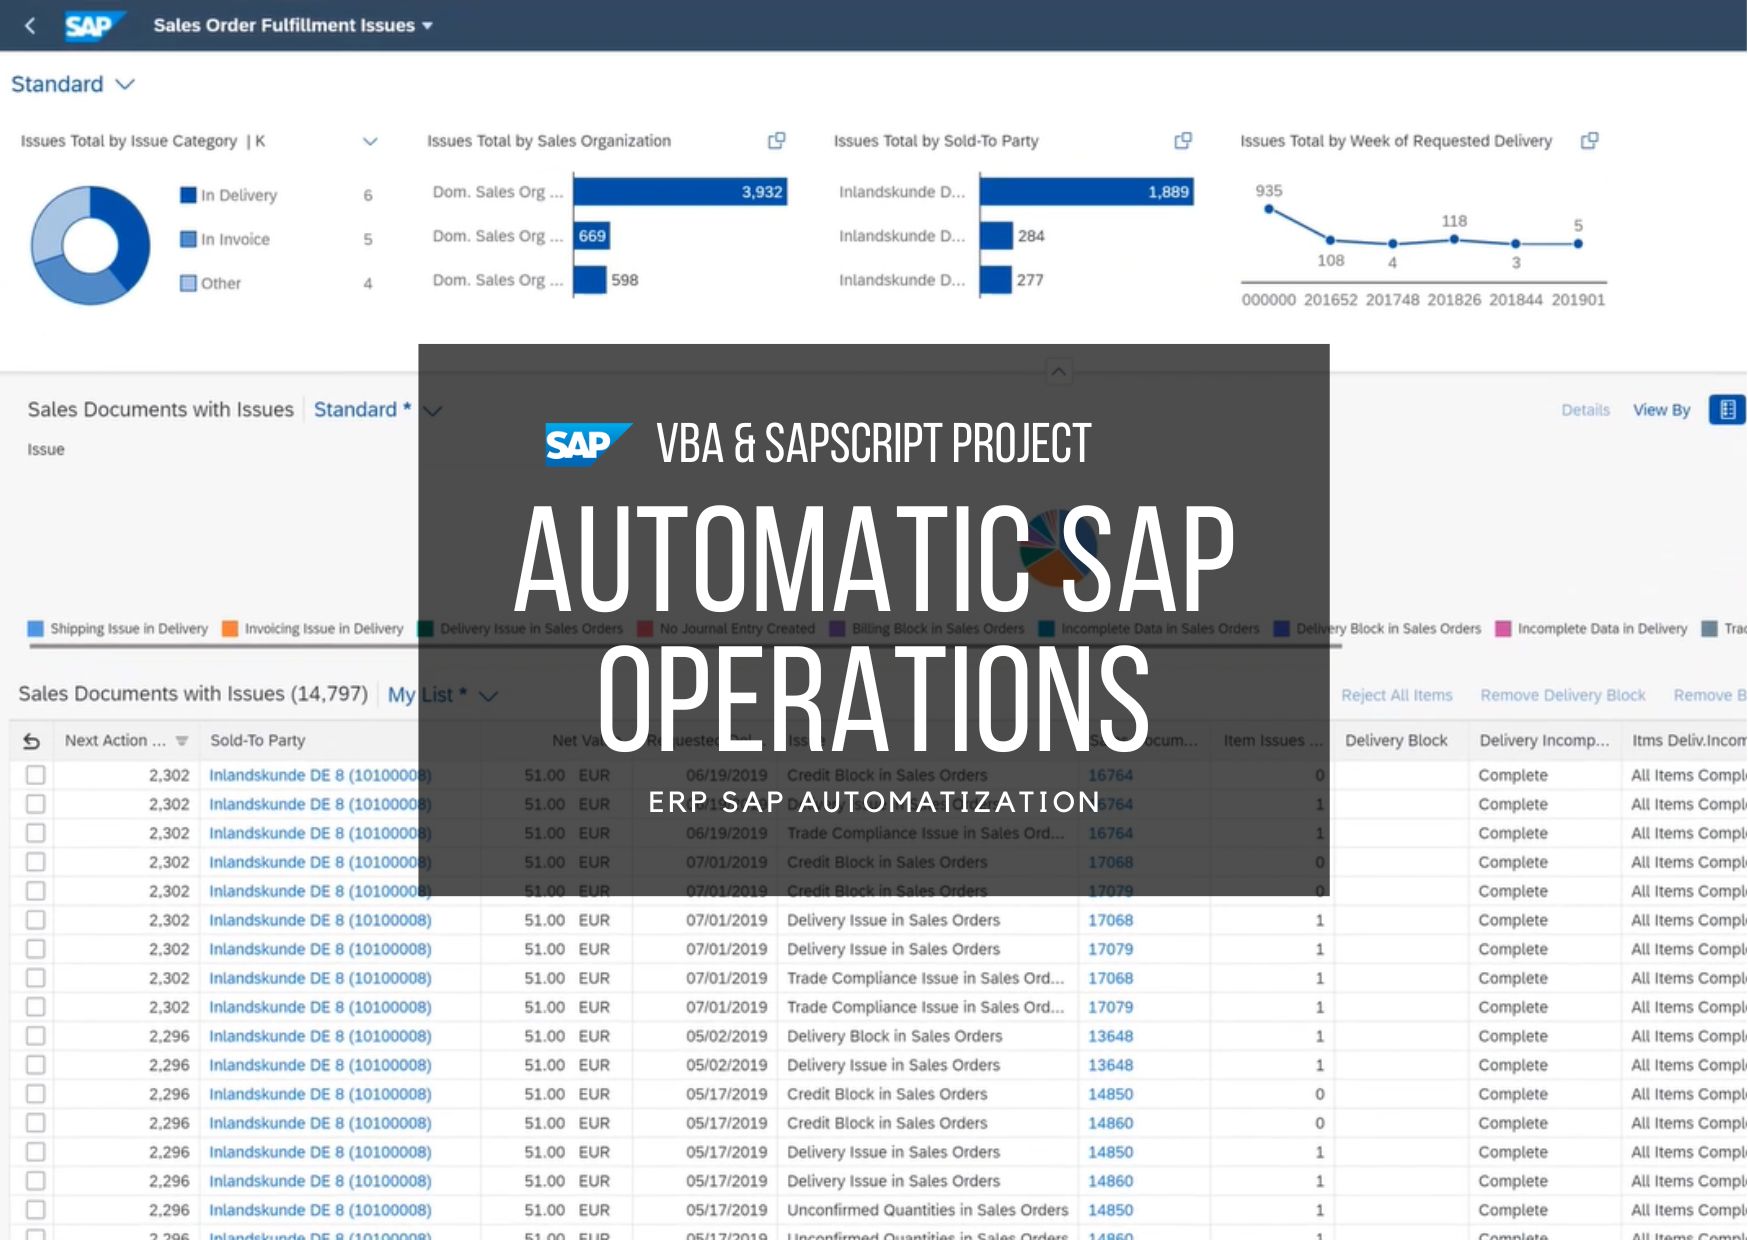
Task: Select the 669 sales organization bar
Action: [x=592, y=236]
